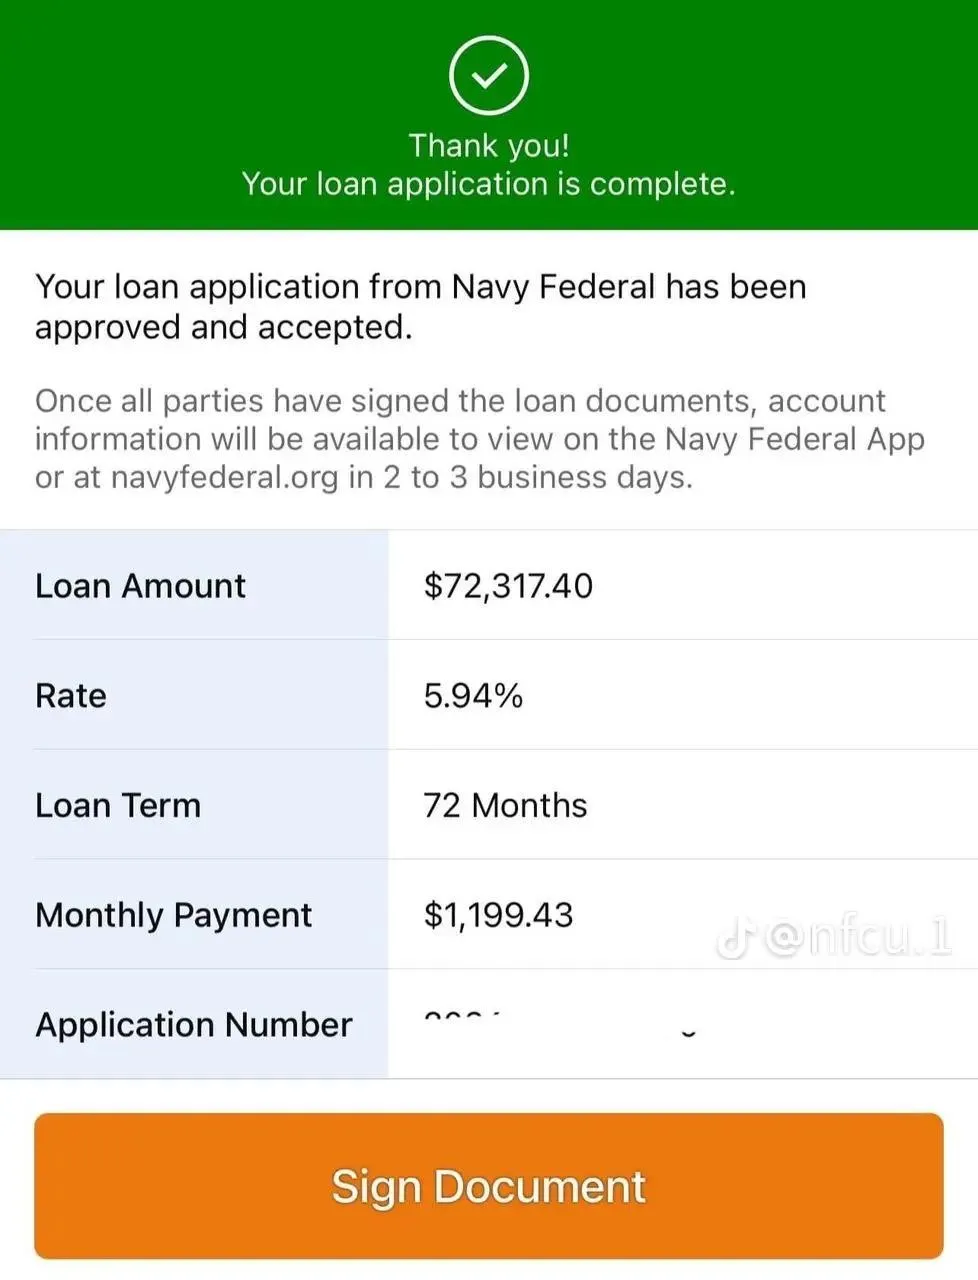978x1280 pixels.
Task: Click the Sign Document button
Action: [488, 1186]
